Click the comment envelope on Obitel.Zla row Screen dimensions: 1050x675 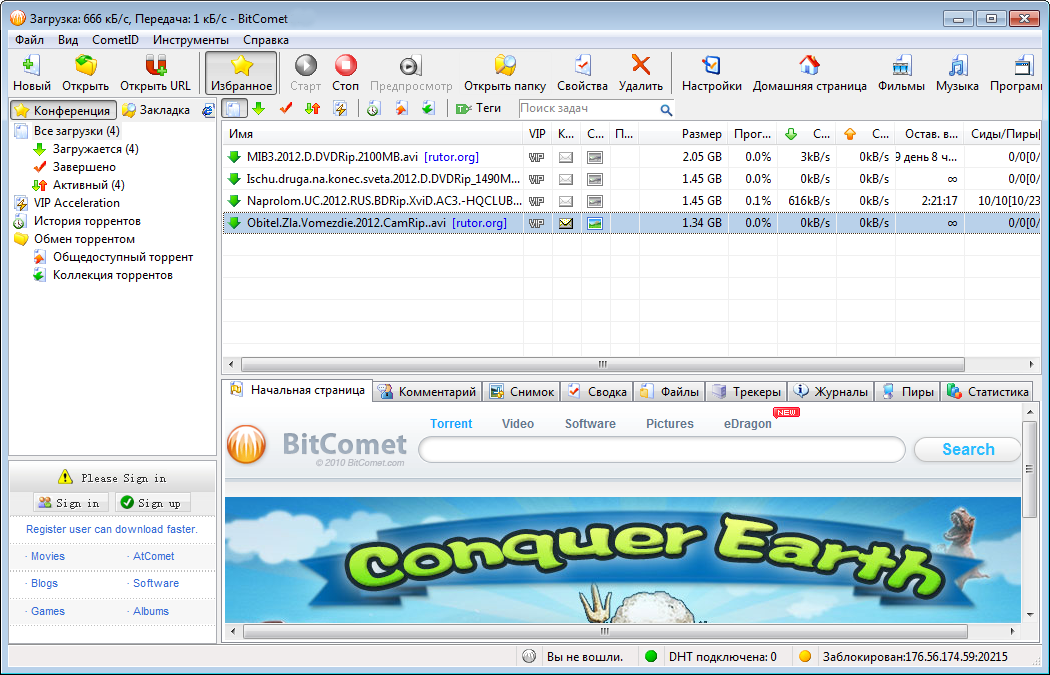(566, 223)
